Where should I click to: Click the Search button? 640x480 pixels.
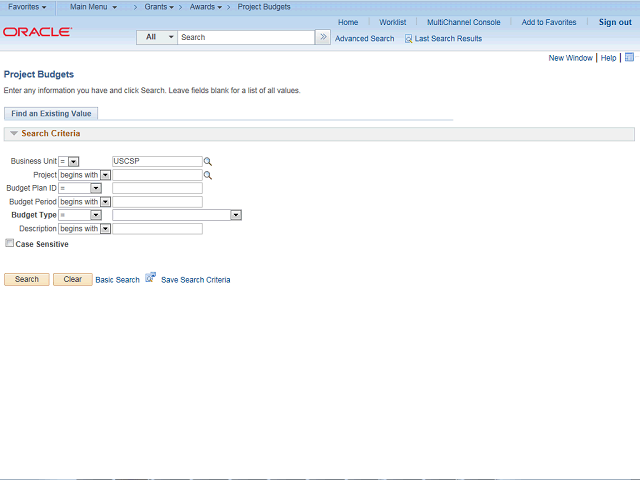click(27, 279)
